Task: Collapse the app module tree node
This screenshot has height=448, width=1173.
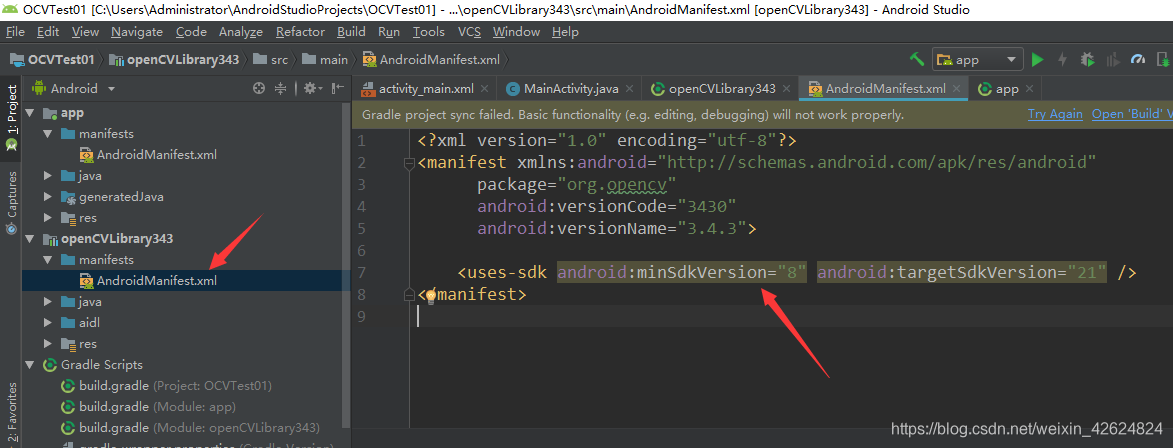Action: (30, 113)
